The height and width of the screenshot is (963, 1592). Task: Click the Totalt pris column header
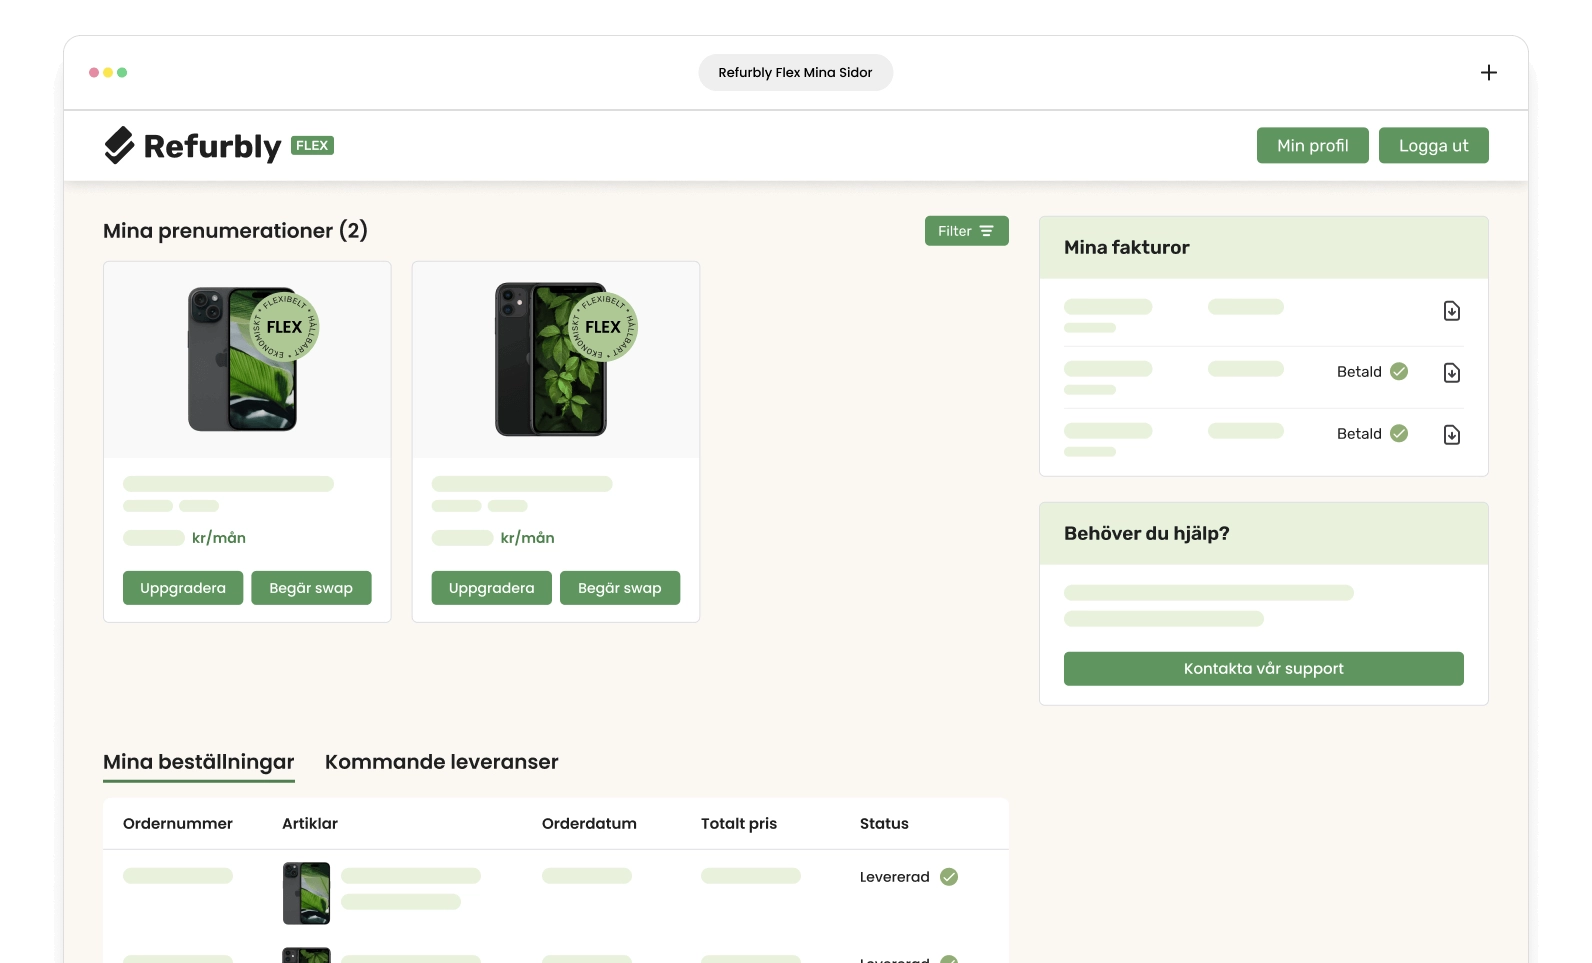pos(739,824)
